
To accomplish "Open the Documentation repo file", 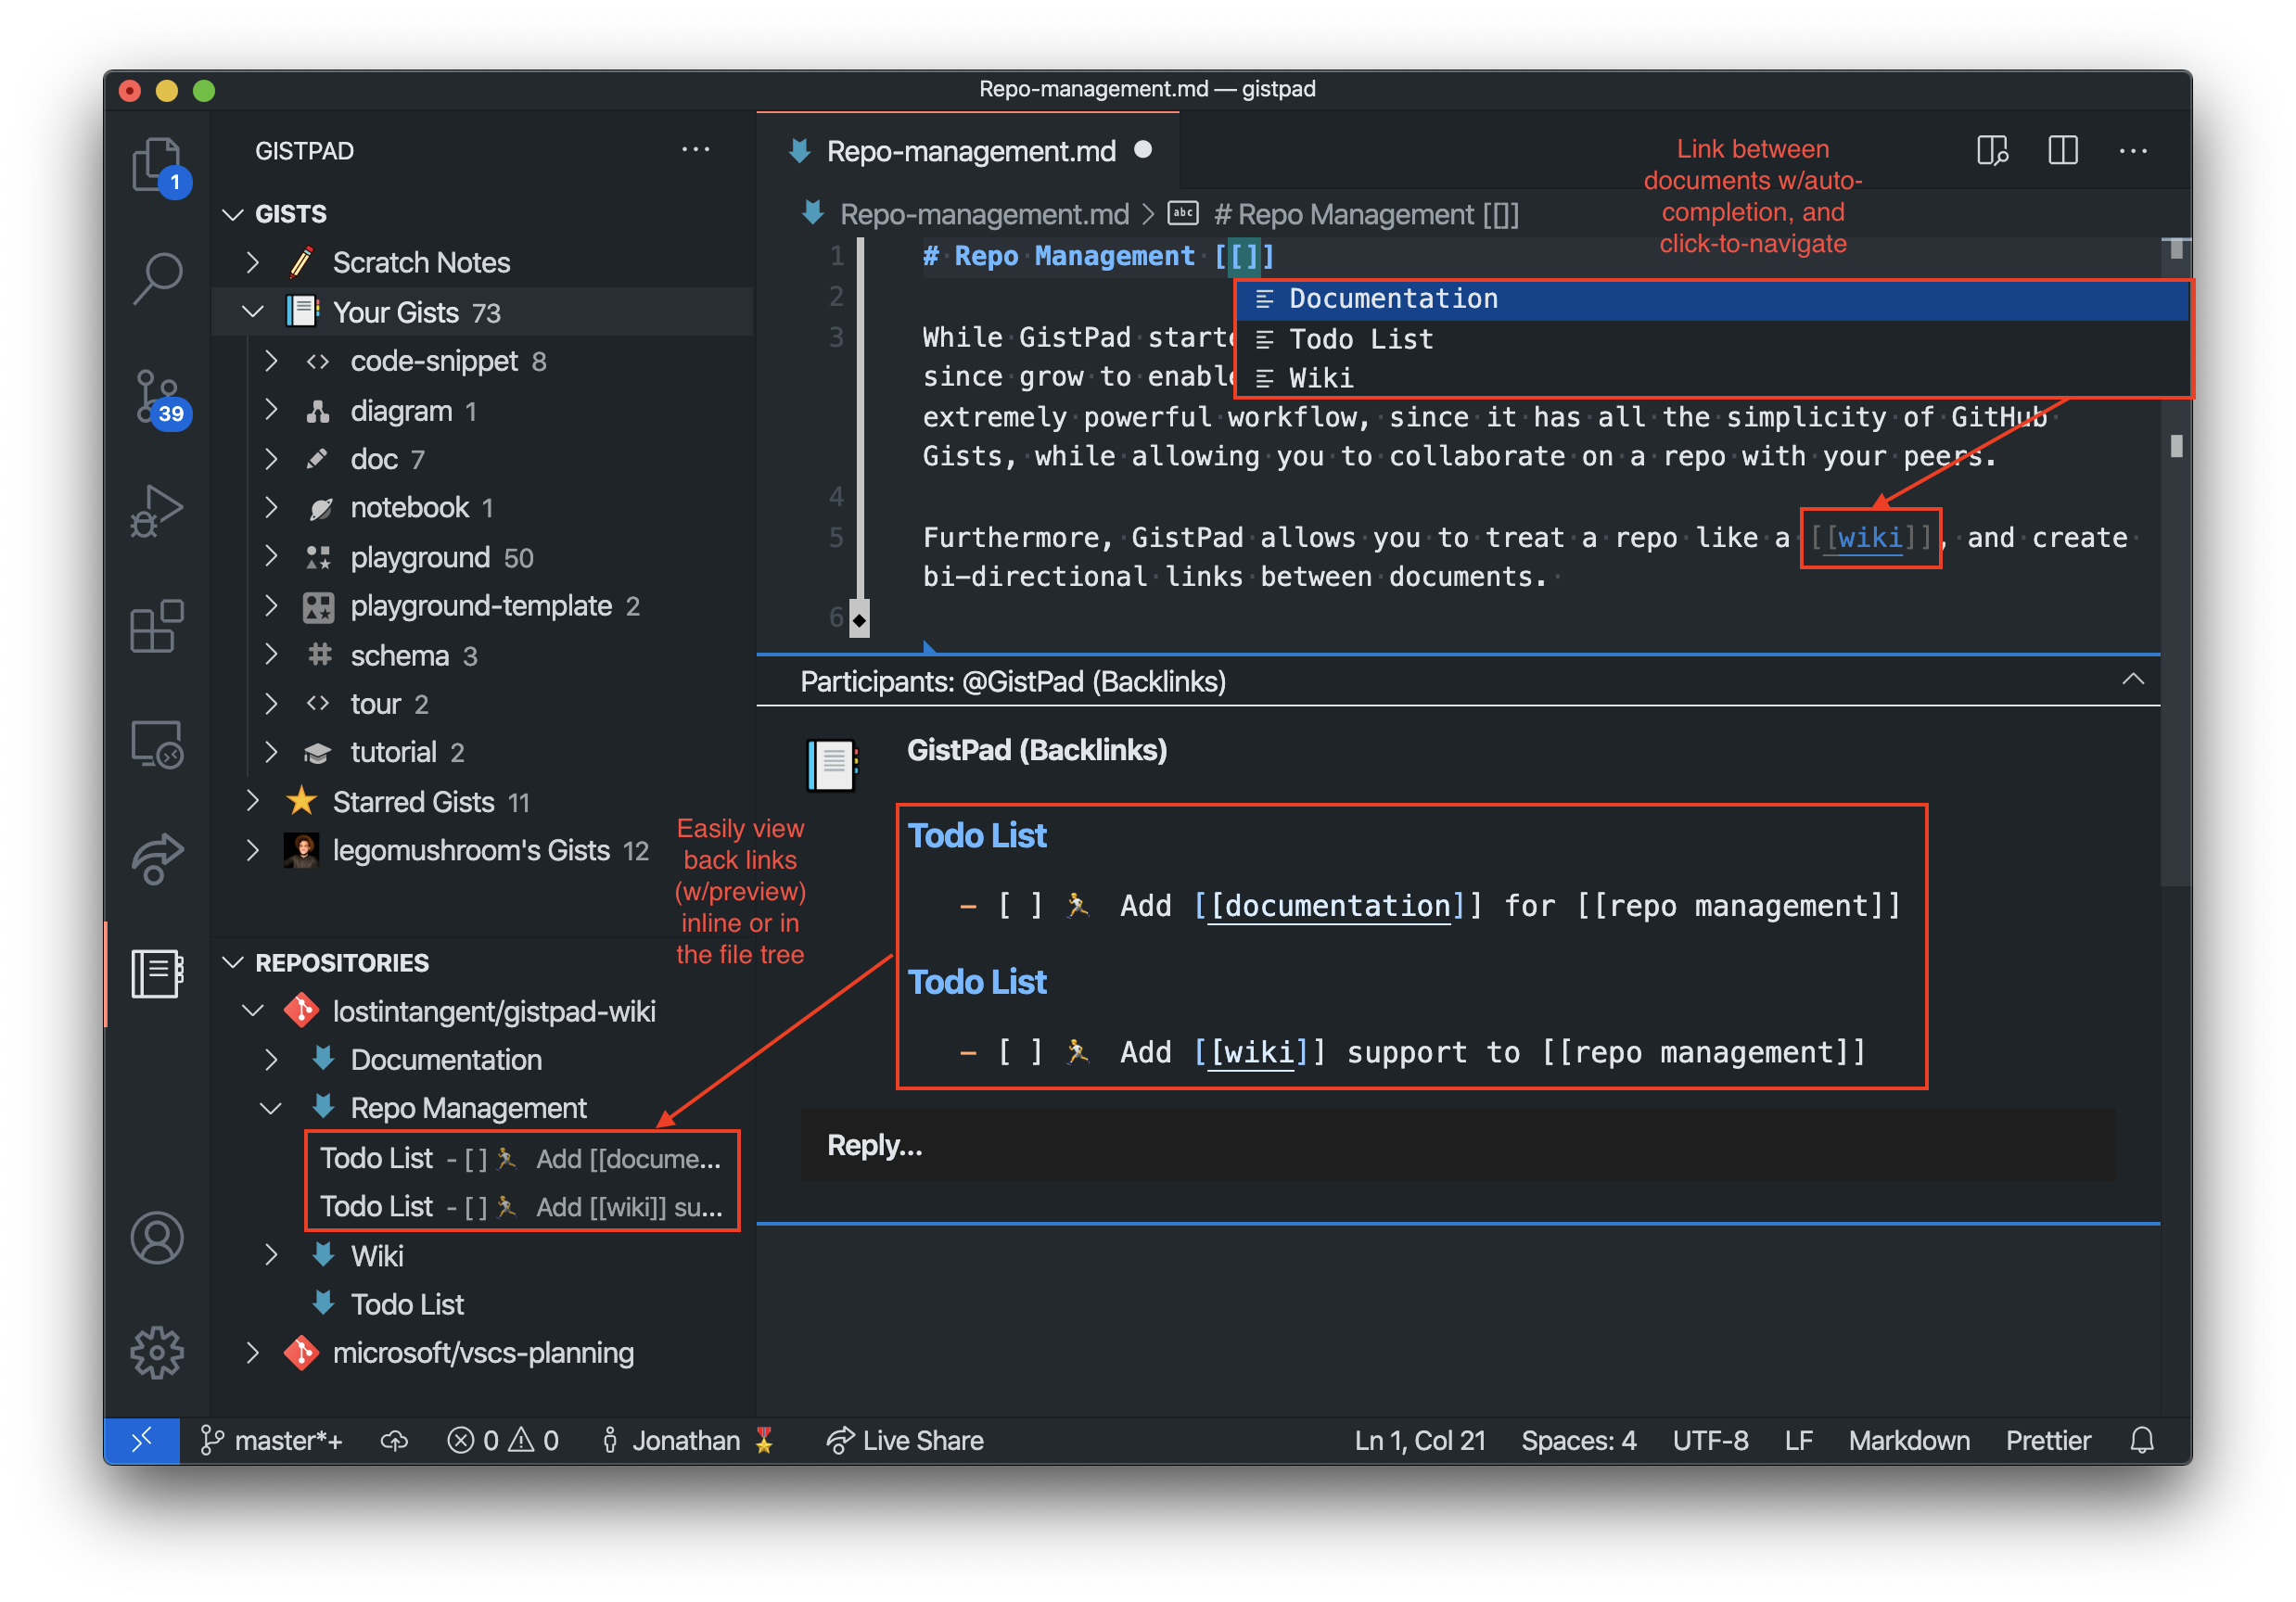I will [446, 1059].
